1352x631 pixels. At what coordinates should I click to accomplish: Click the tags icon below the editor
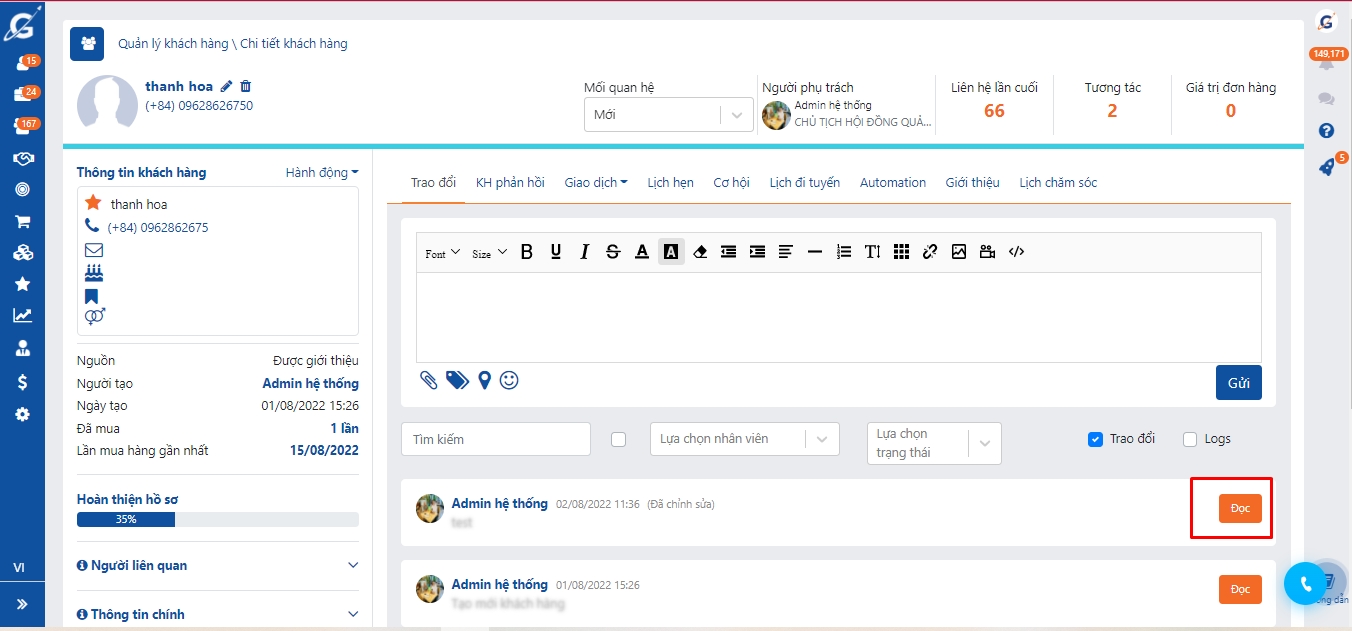[x=457, y=380]
